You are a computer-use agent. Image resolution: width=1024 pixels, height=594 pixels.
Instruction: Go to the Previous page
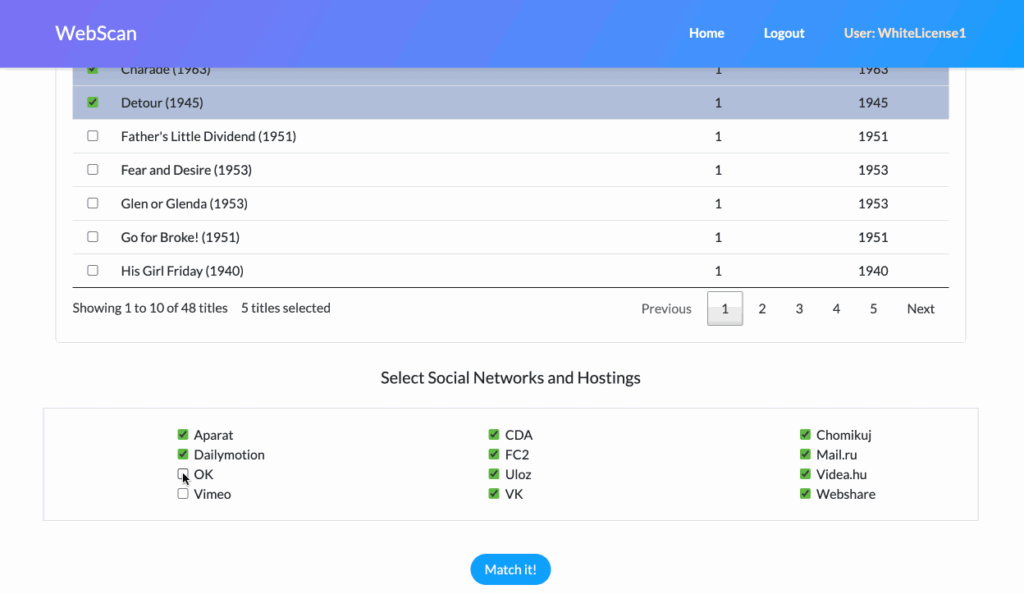pyautogui.click(x=666, y=309)
